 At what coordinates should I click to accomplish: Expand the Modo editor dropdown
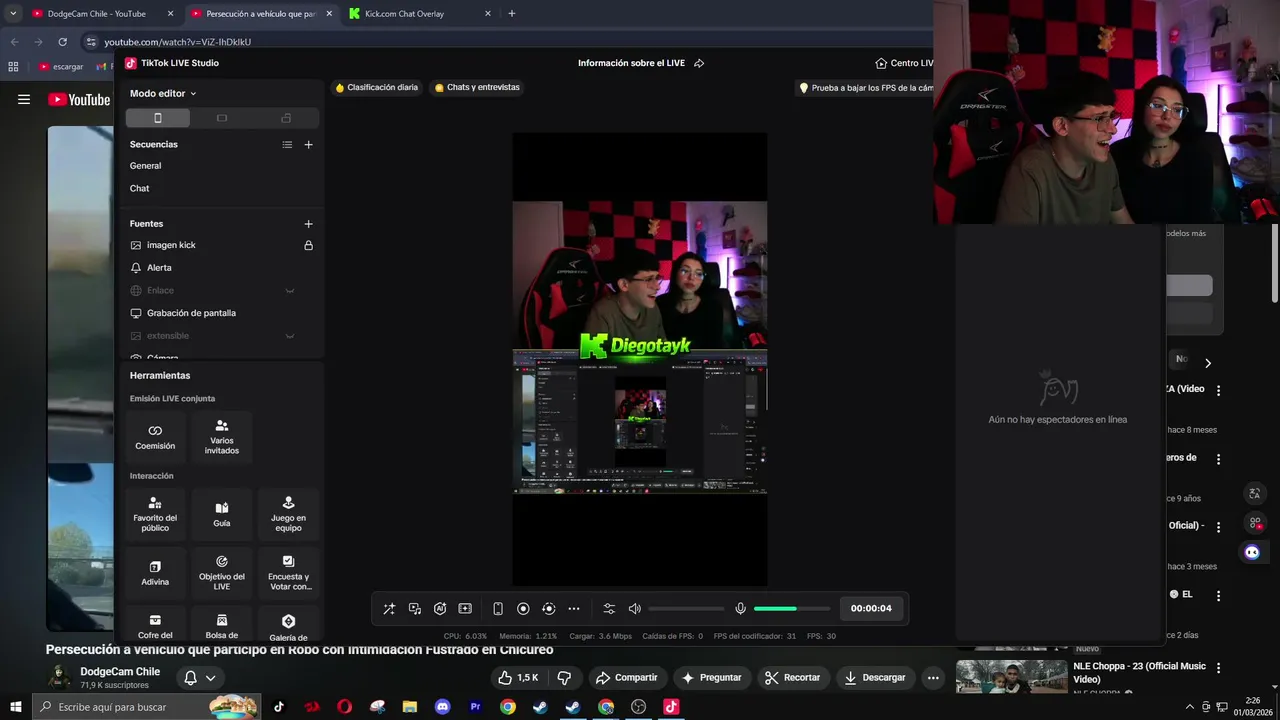[163, 93]
